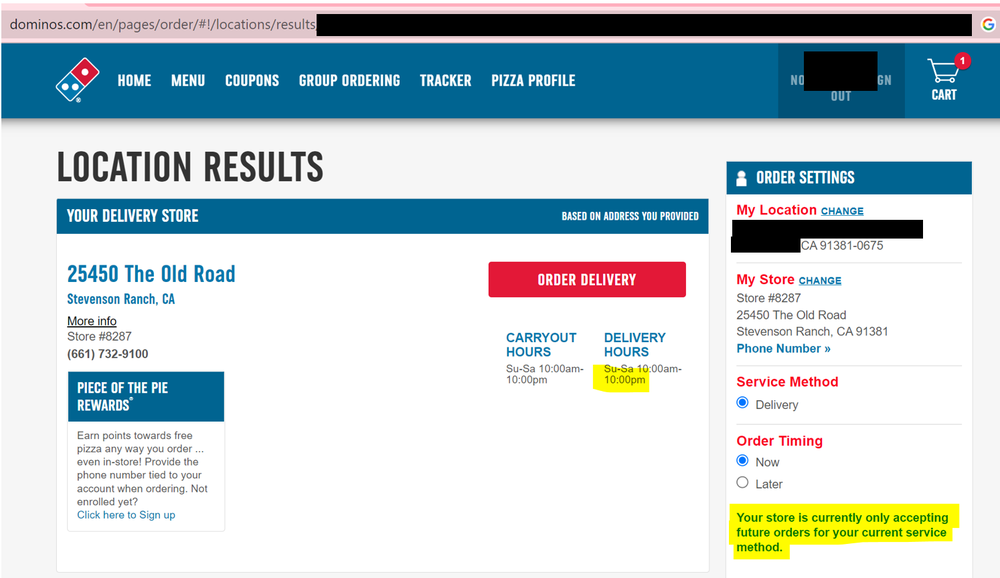Open "More info" for store #8287

[x=92, y=320]
